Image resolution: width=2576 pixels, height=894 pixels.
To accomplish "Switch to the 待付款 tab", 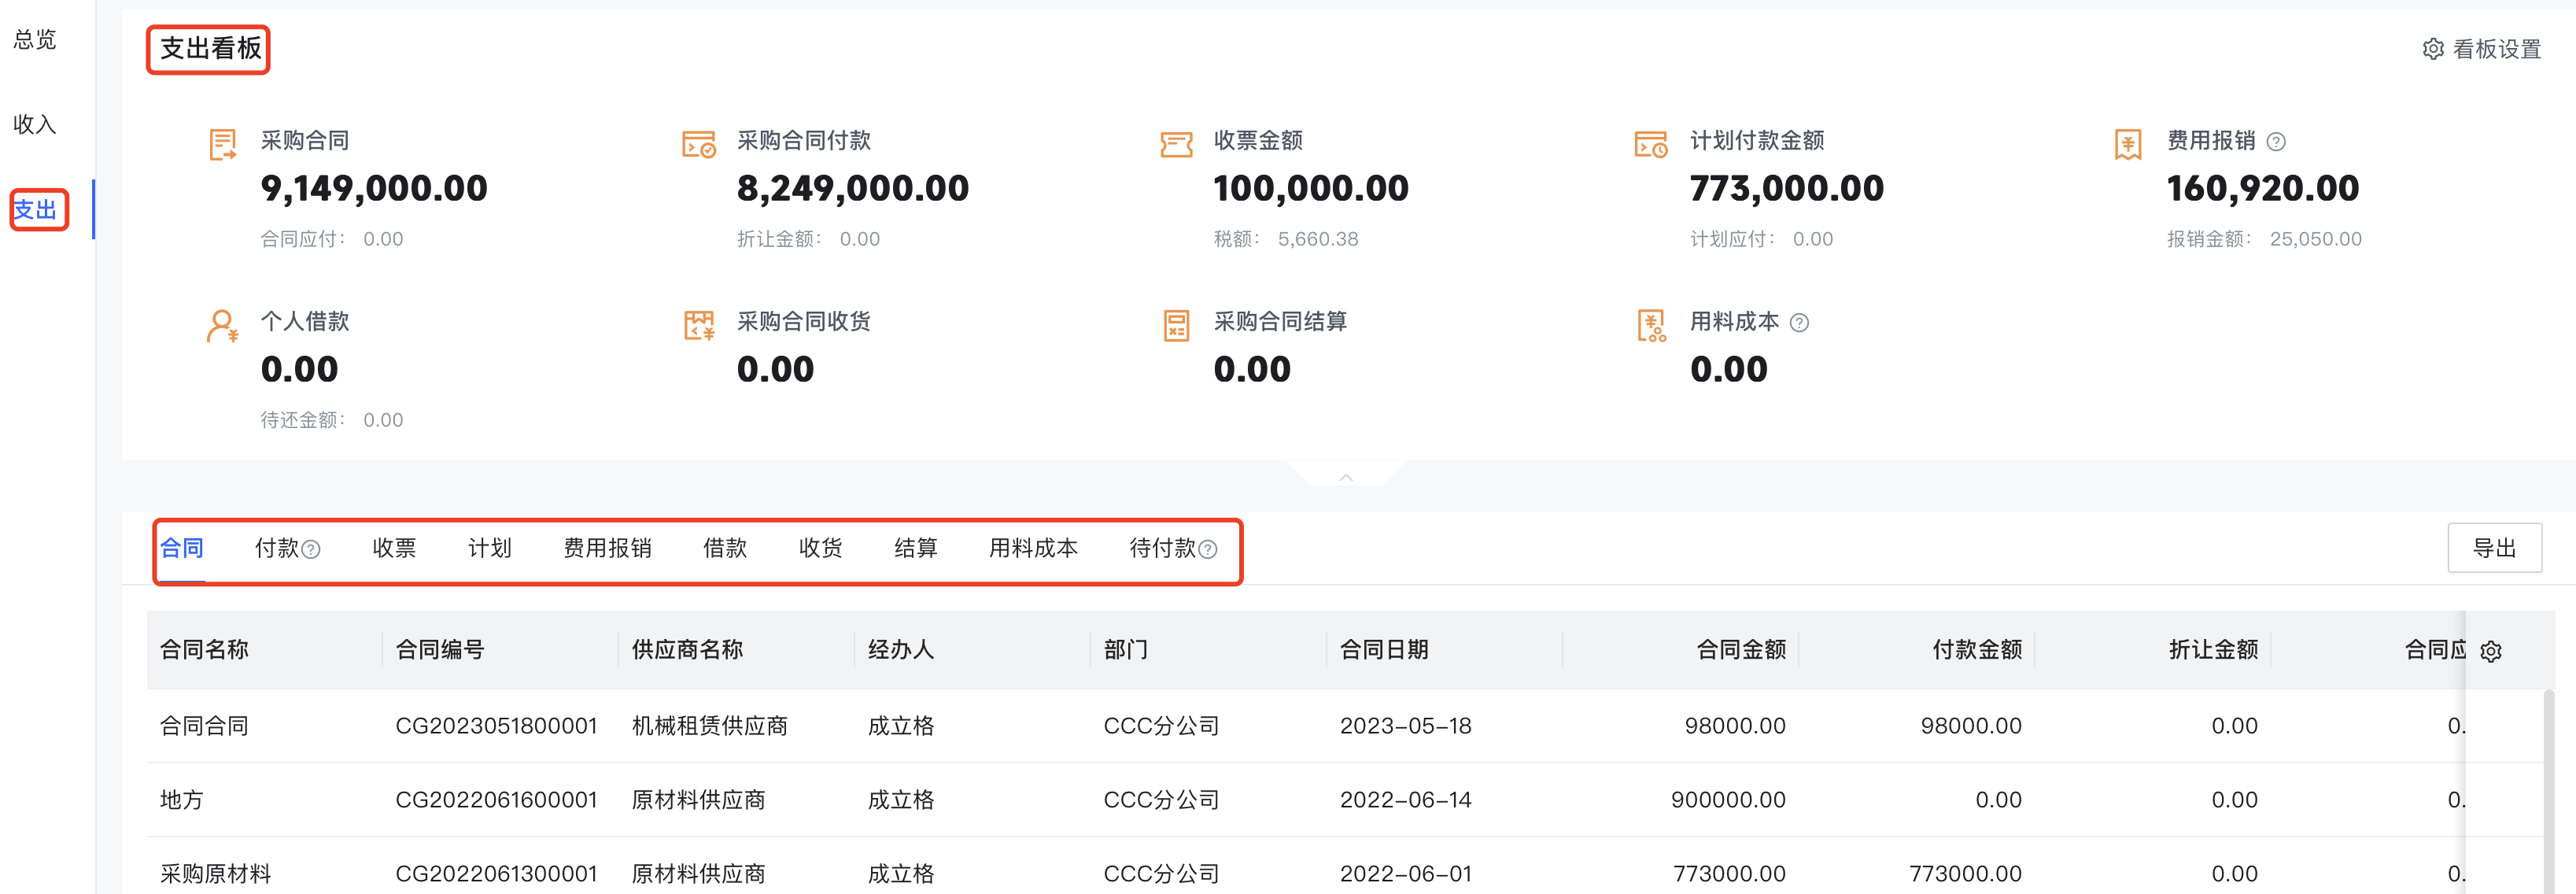I will click(1163, 548).
